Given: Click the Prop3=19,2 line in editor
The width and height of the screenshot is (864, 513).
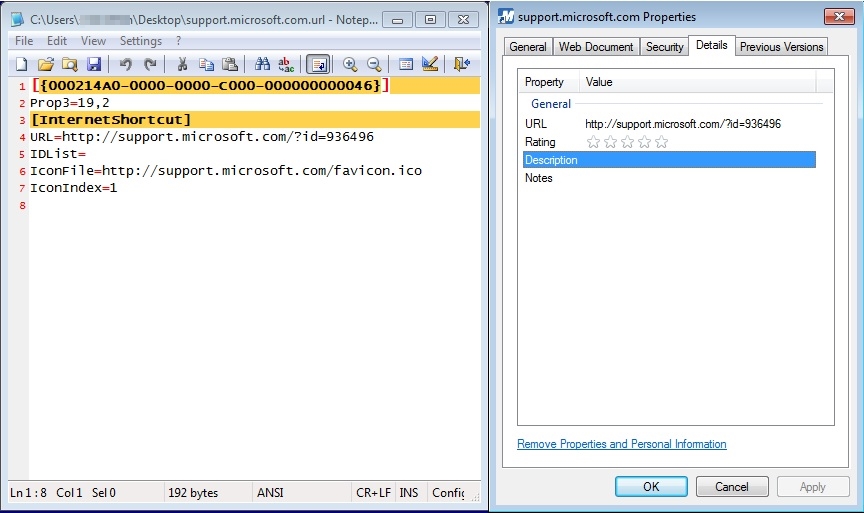Looking at the screenshot, I should tap(69, 102).
